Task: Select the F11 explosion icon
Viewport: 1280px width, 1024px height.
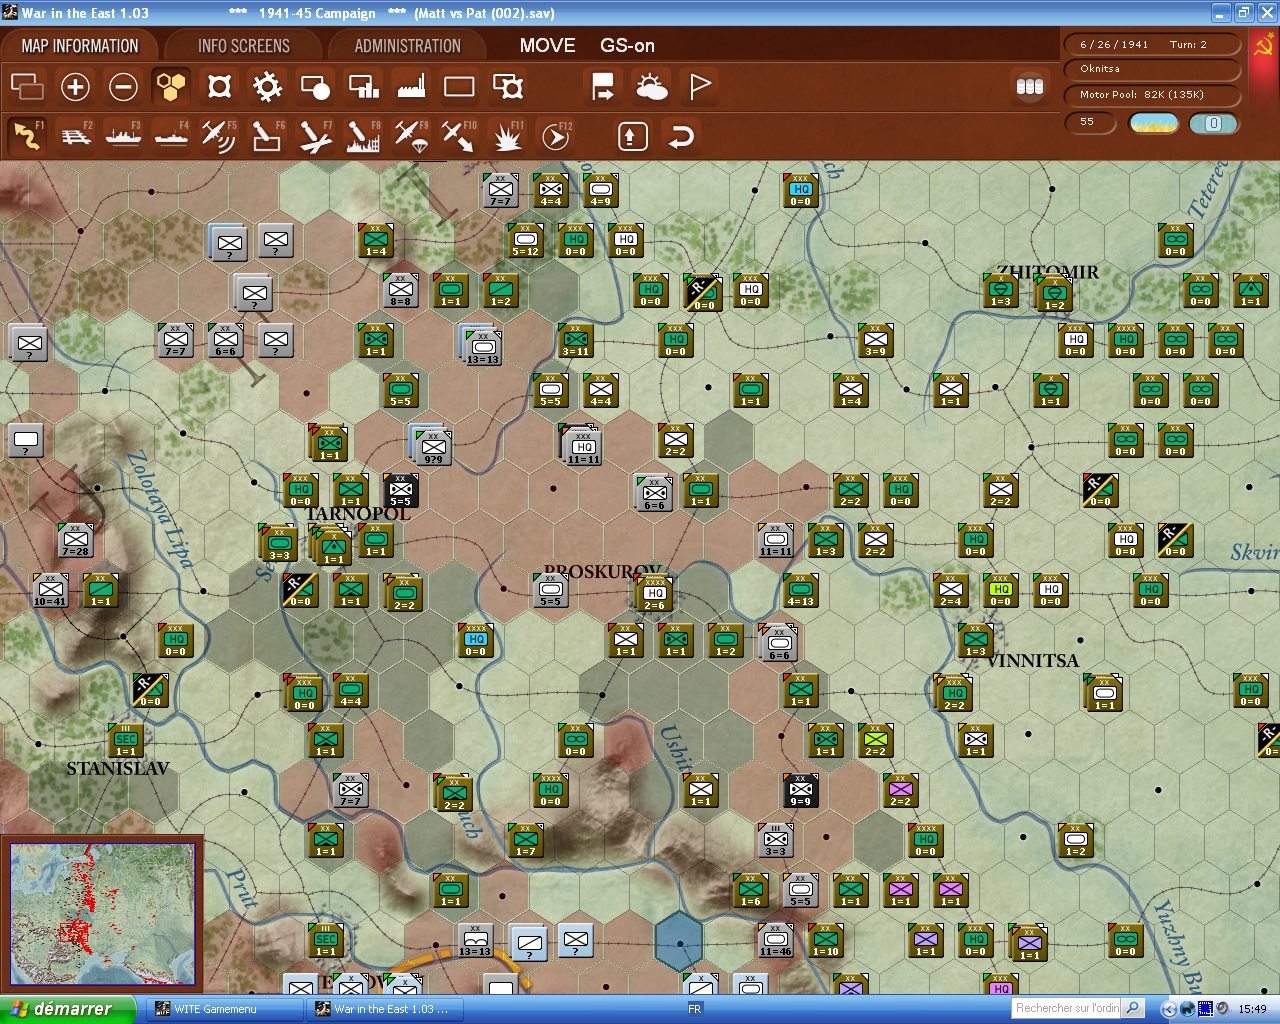Action: (508, 136)
